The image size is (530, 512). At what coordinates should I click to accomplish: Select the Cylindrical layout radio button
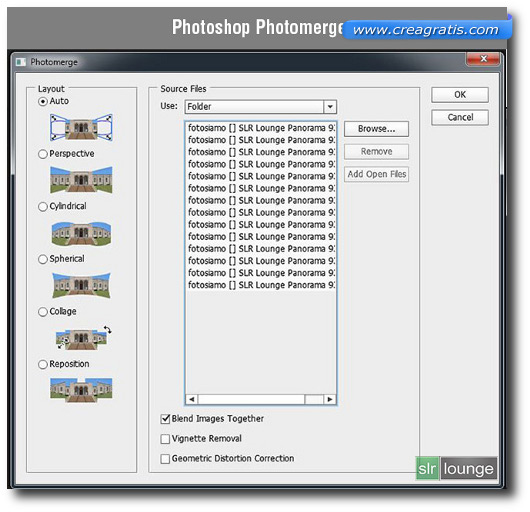[x=43, y=206]
